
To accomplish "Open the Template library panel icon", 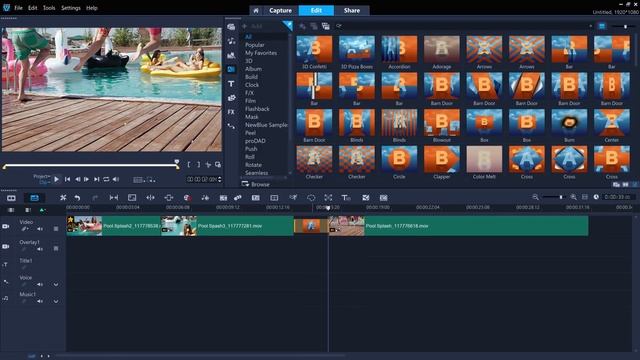I will tap(231, 55).
